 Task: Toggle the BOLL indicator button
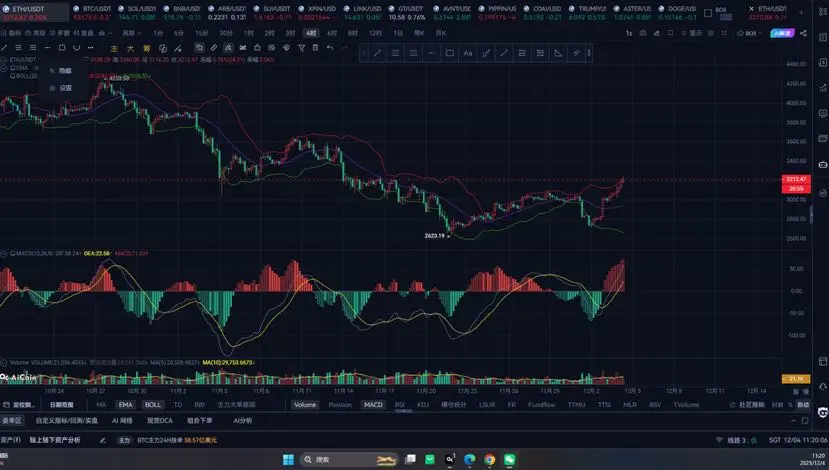tap(153, 405)
